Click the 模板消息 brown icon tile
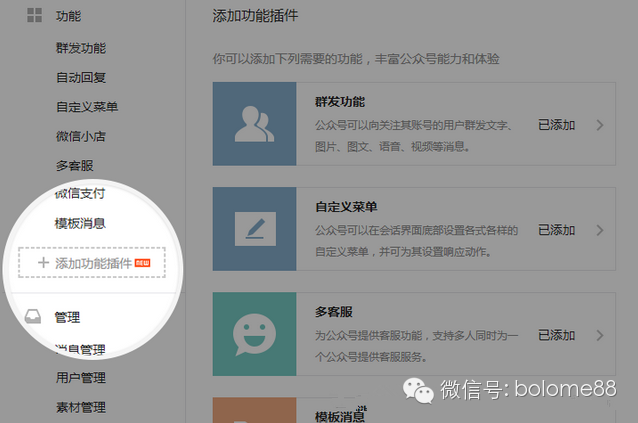638x423 pixels. pos(254,410)
